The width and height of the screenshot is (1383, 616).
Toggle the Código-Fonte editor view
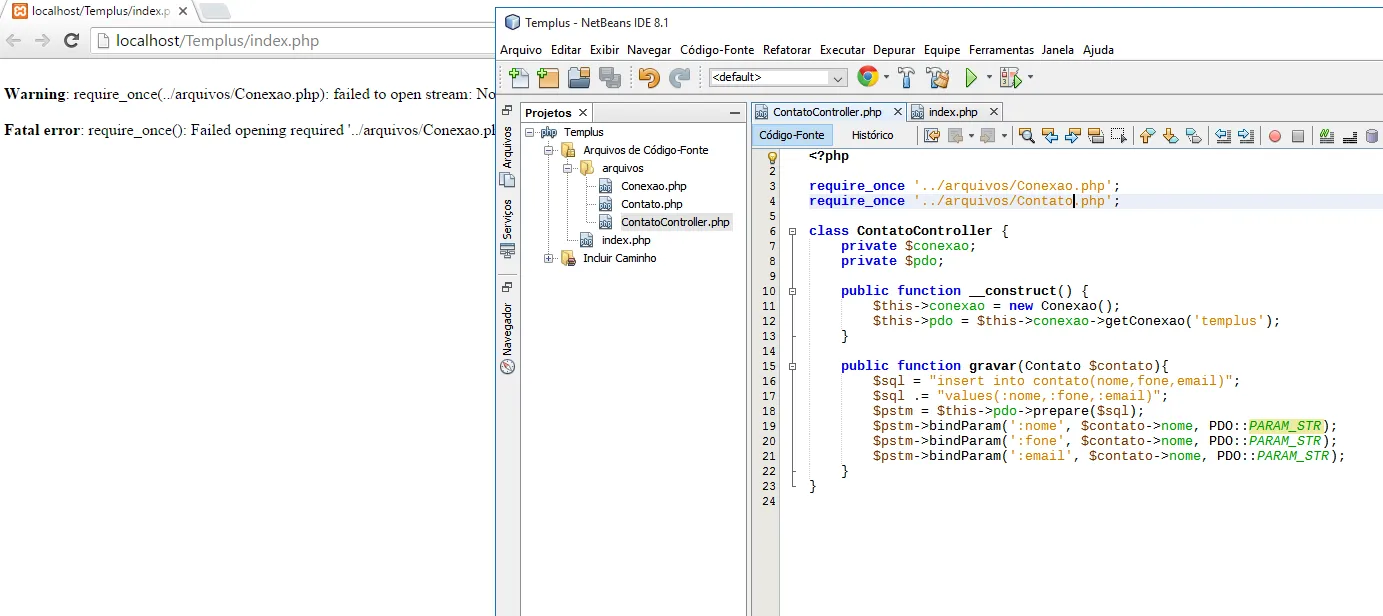[791, 135]
